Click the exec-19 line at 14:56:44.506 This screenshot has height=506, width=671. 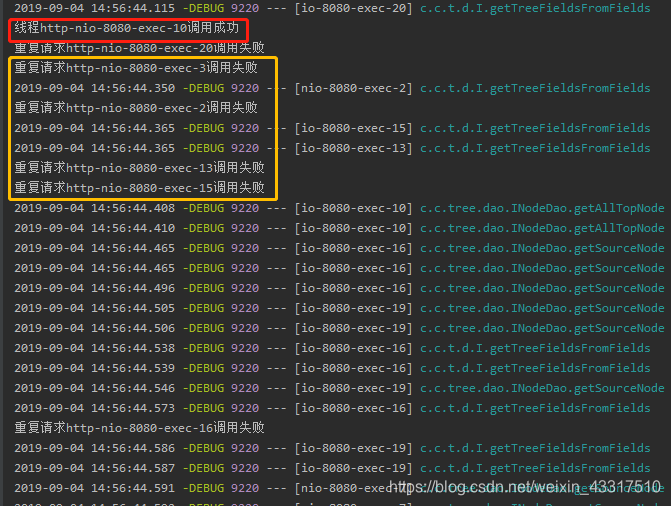(x=339, y=328)
